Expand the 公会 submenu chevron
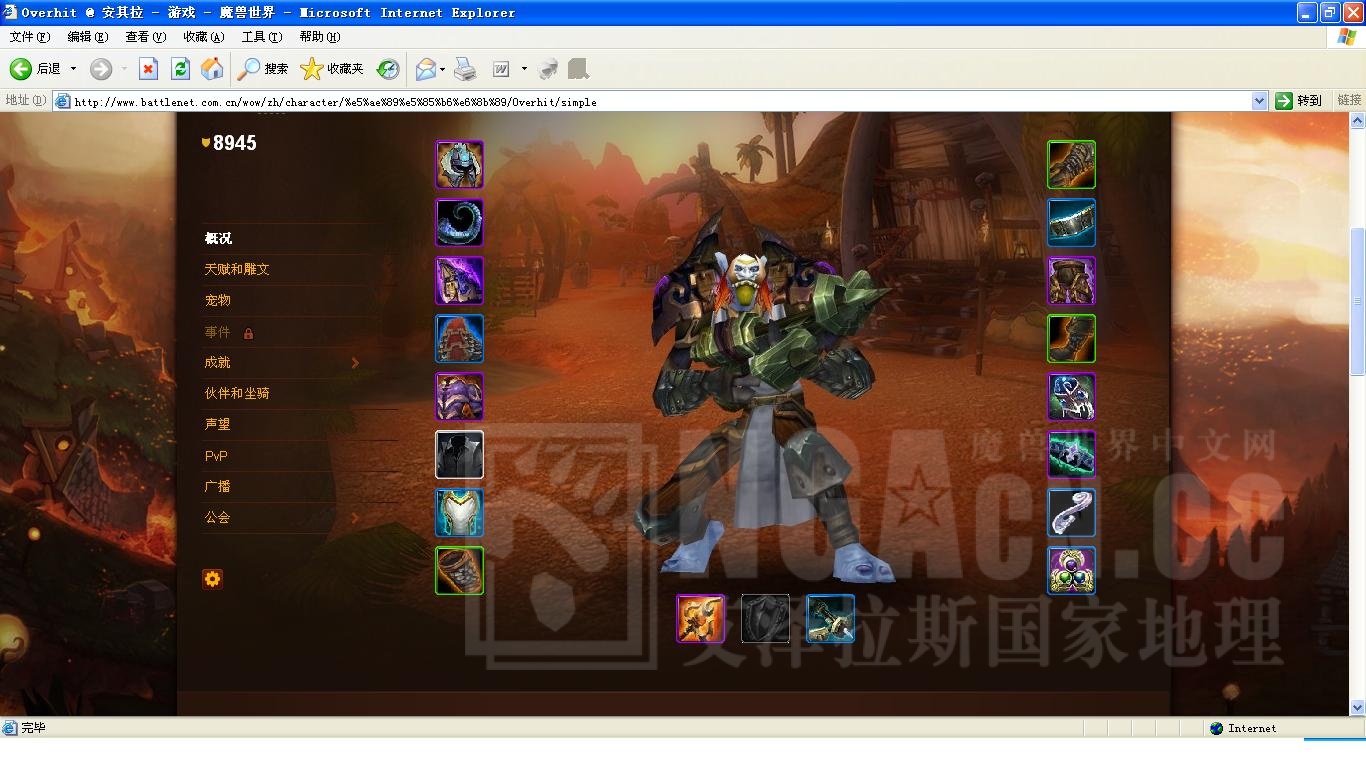Image resolution: width=1366 pixels, height=768 pixels. point(355,518)
